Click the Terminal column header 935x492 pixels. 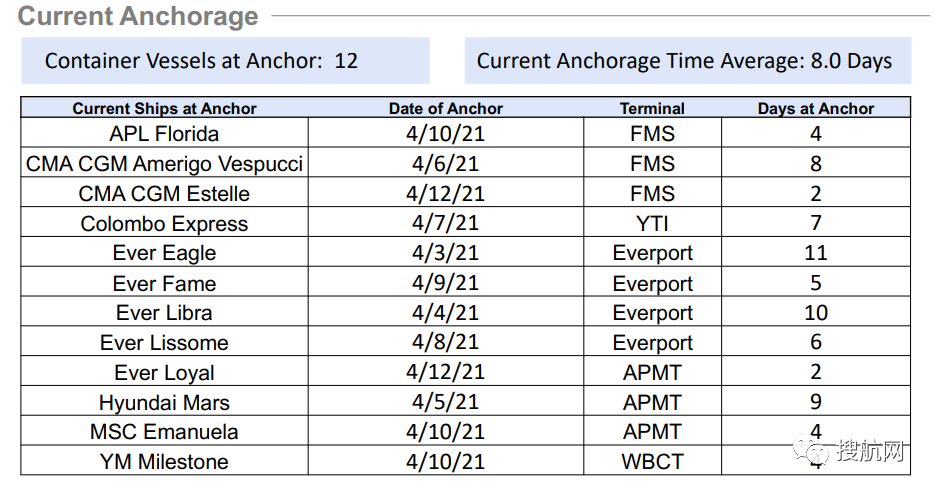point(652,109)
